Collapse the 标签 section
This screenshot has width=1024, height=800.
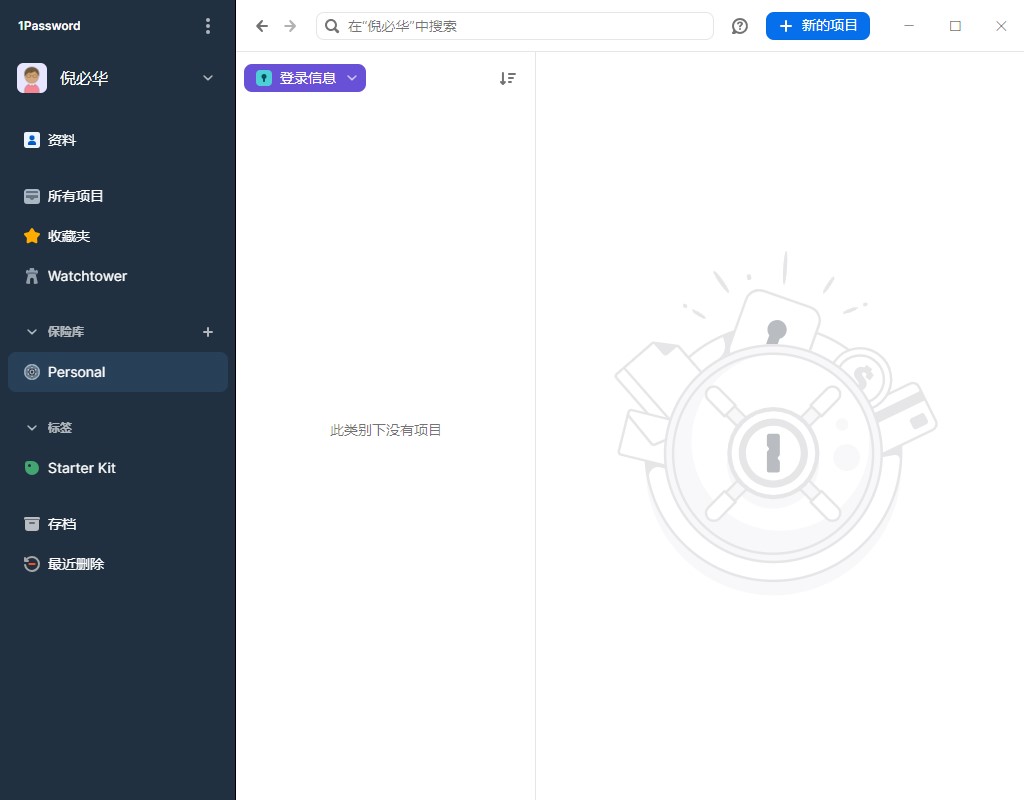[31, 428]
